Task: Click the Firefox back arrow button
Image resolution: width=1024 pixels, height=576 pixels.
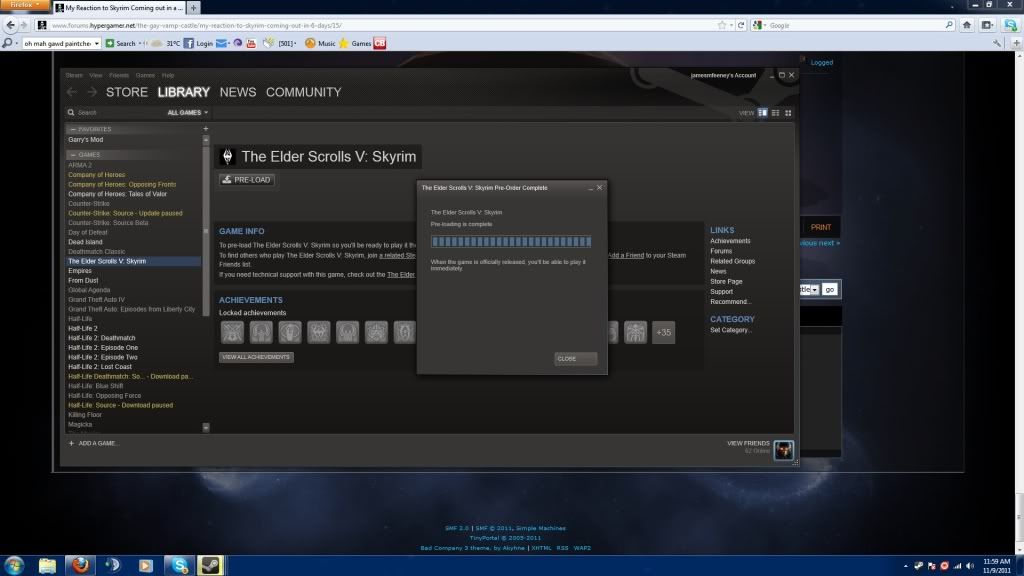Action: pyautogui.click(x=10, y=25)
